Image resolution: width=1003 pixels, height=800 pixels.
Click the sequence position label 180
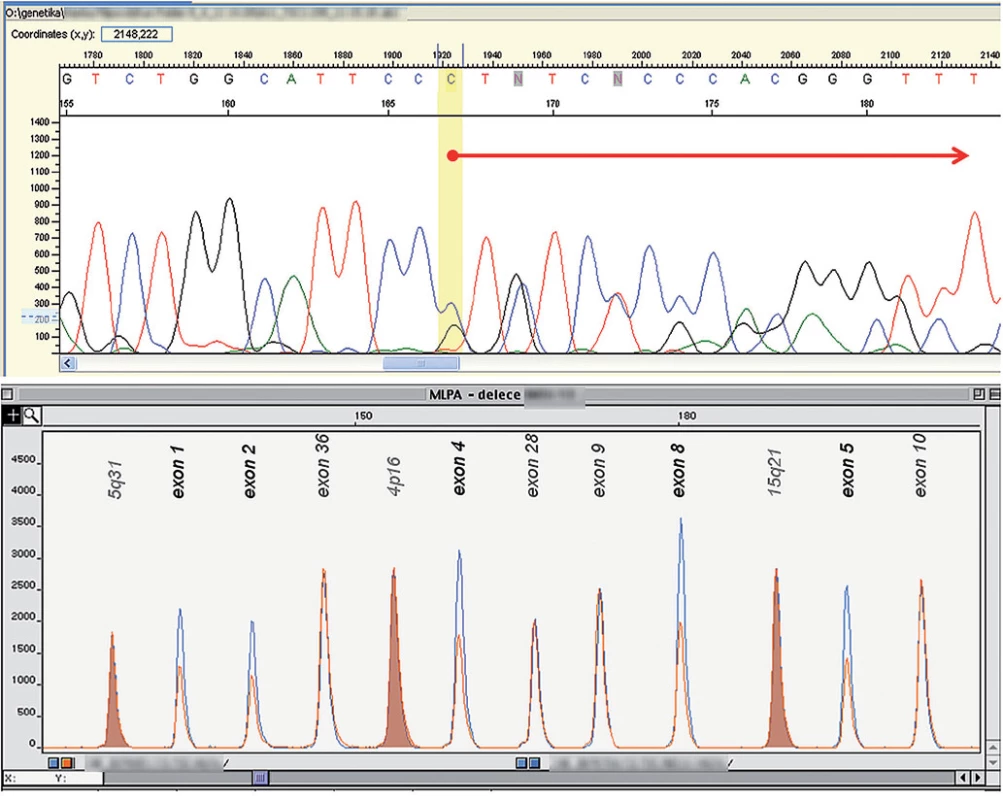867,104
